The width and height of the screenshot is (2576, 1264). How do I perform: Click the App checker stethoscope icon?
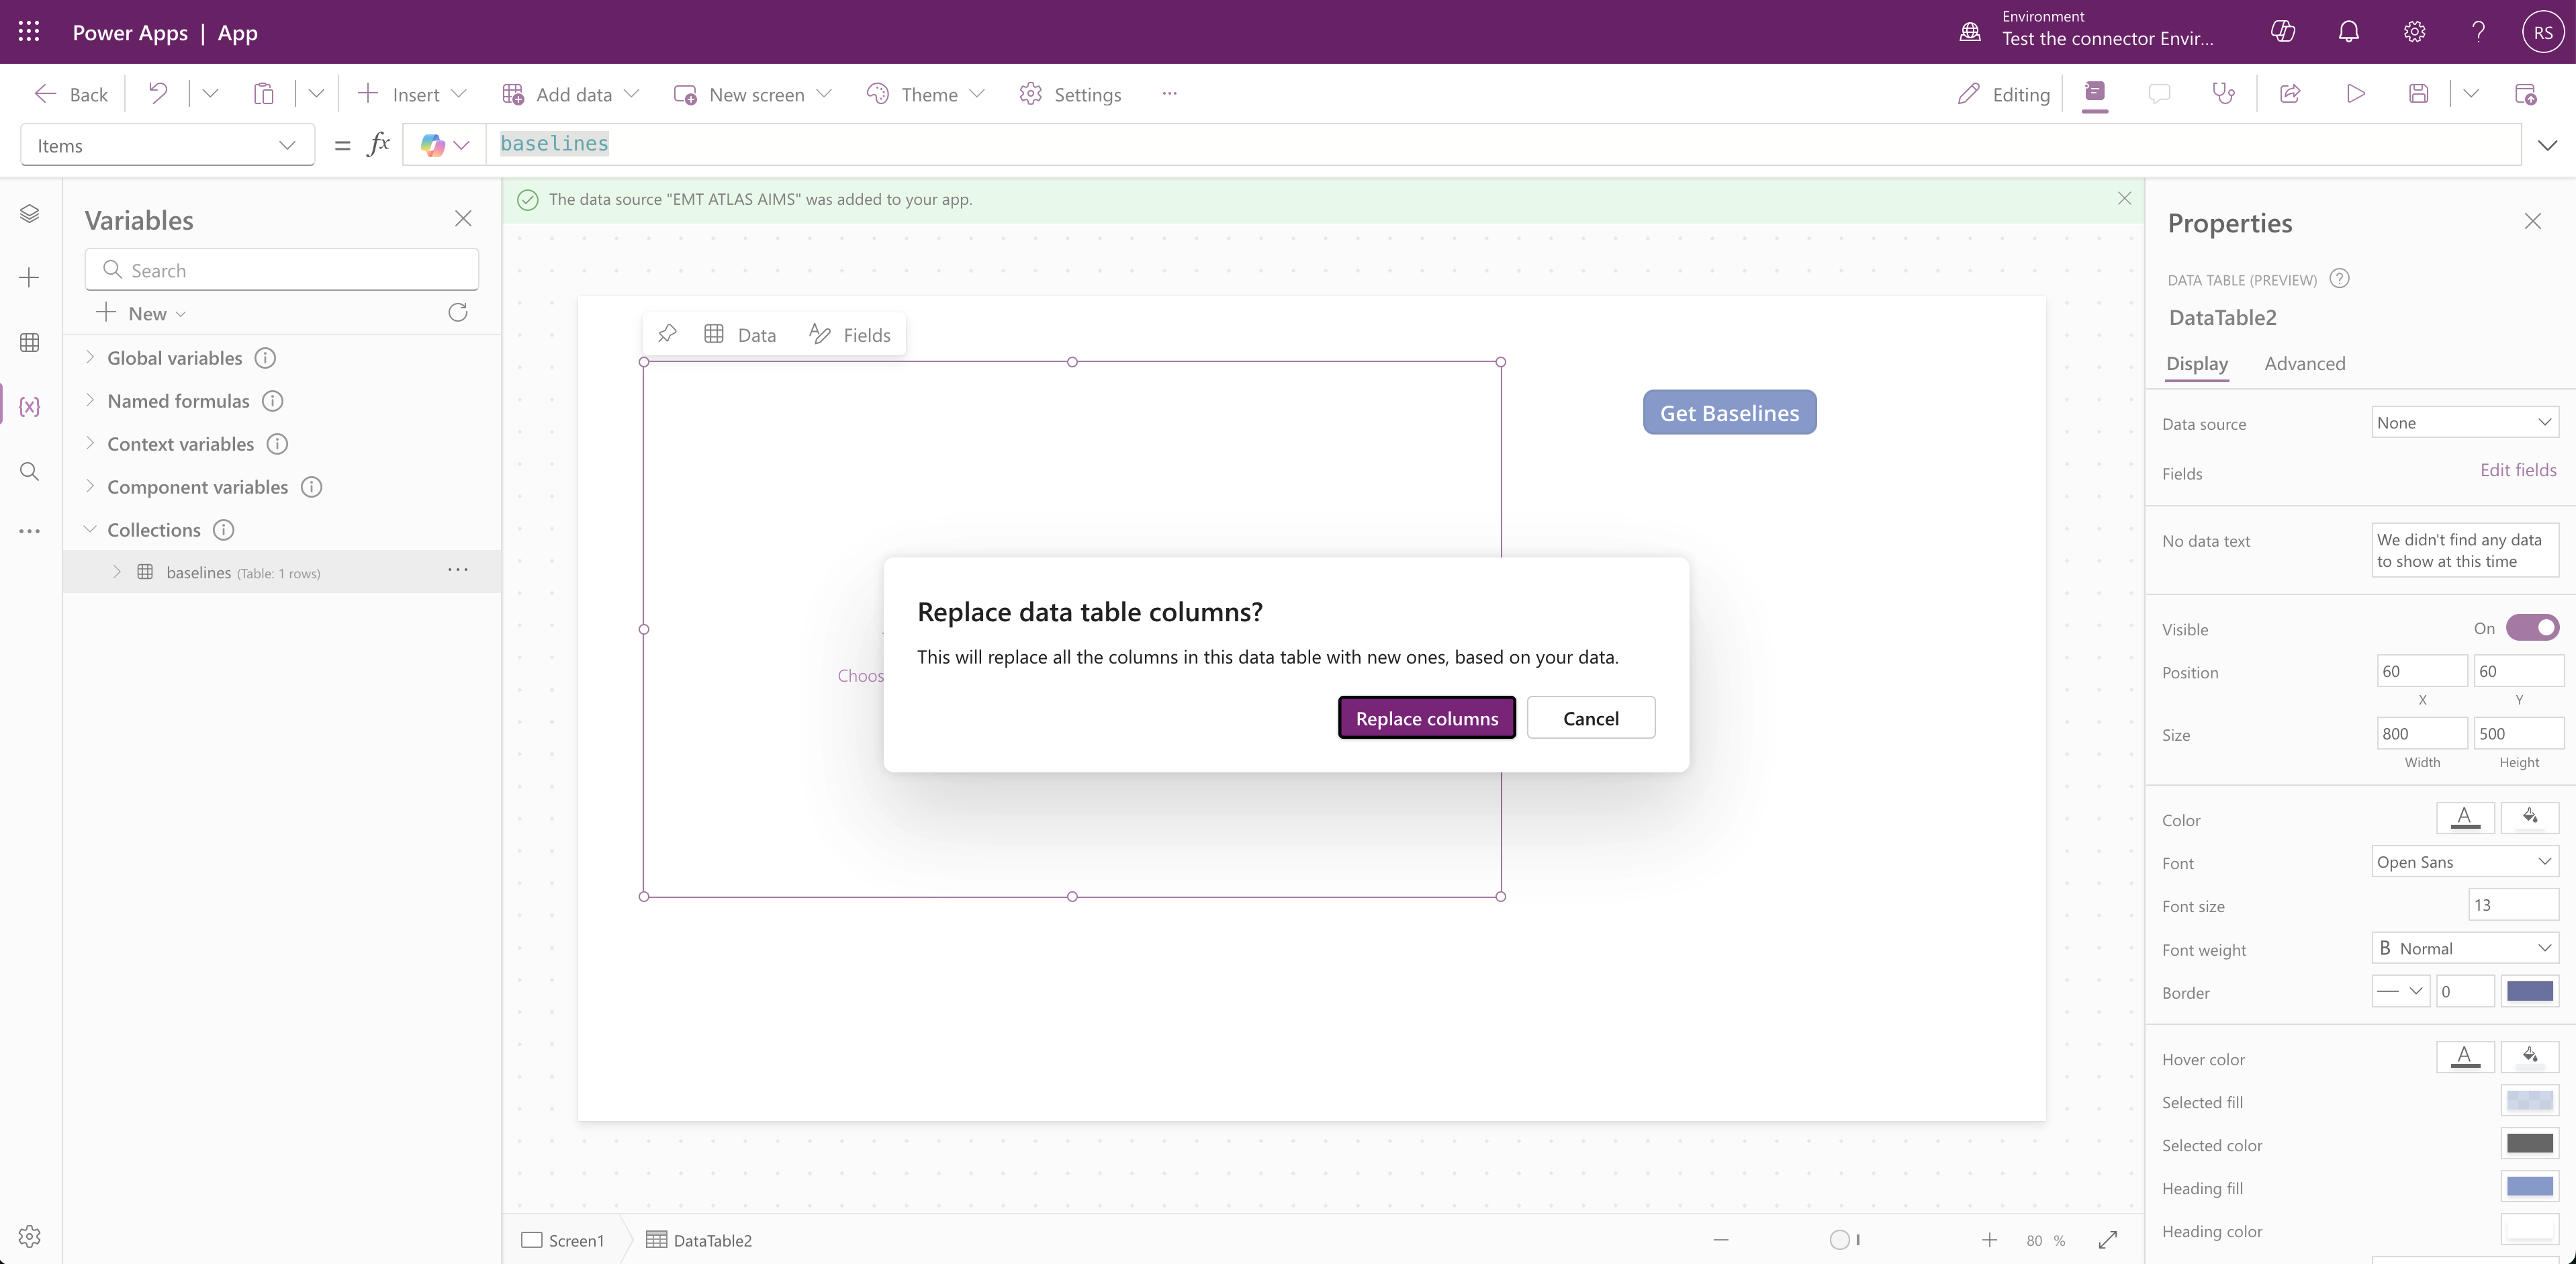click(x=2223, y=94)
